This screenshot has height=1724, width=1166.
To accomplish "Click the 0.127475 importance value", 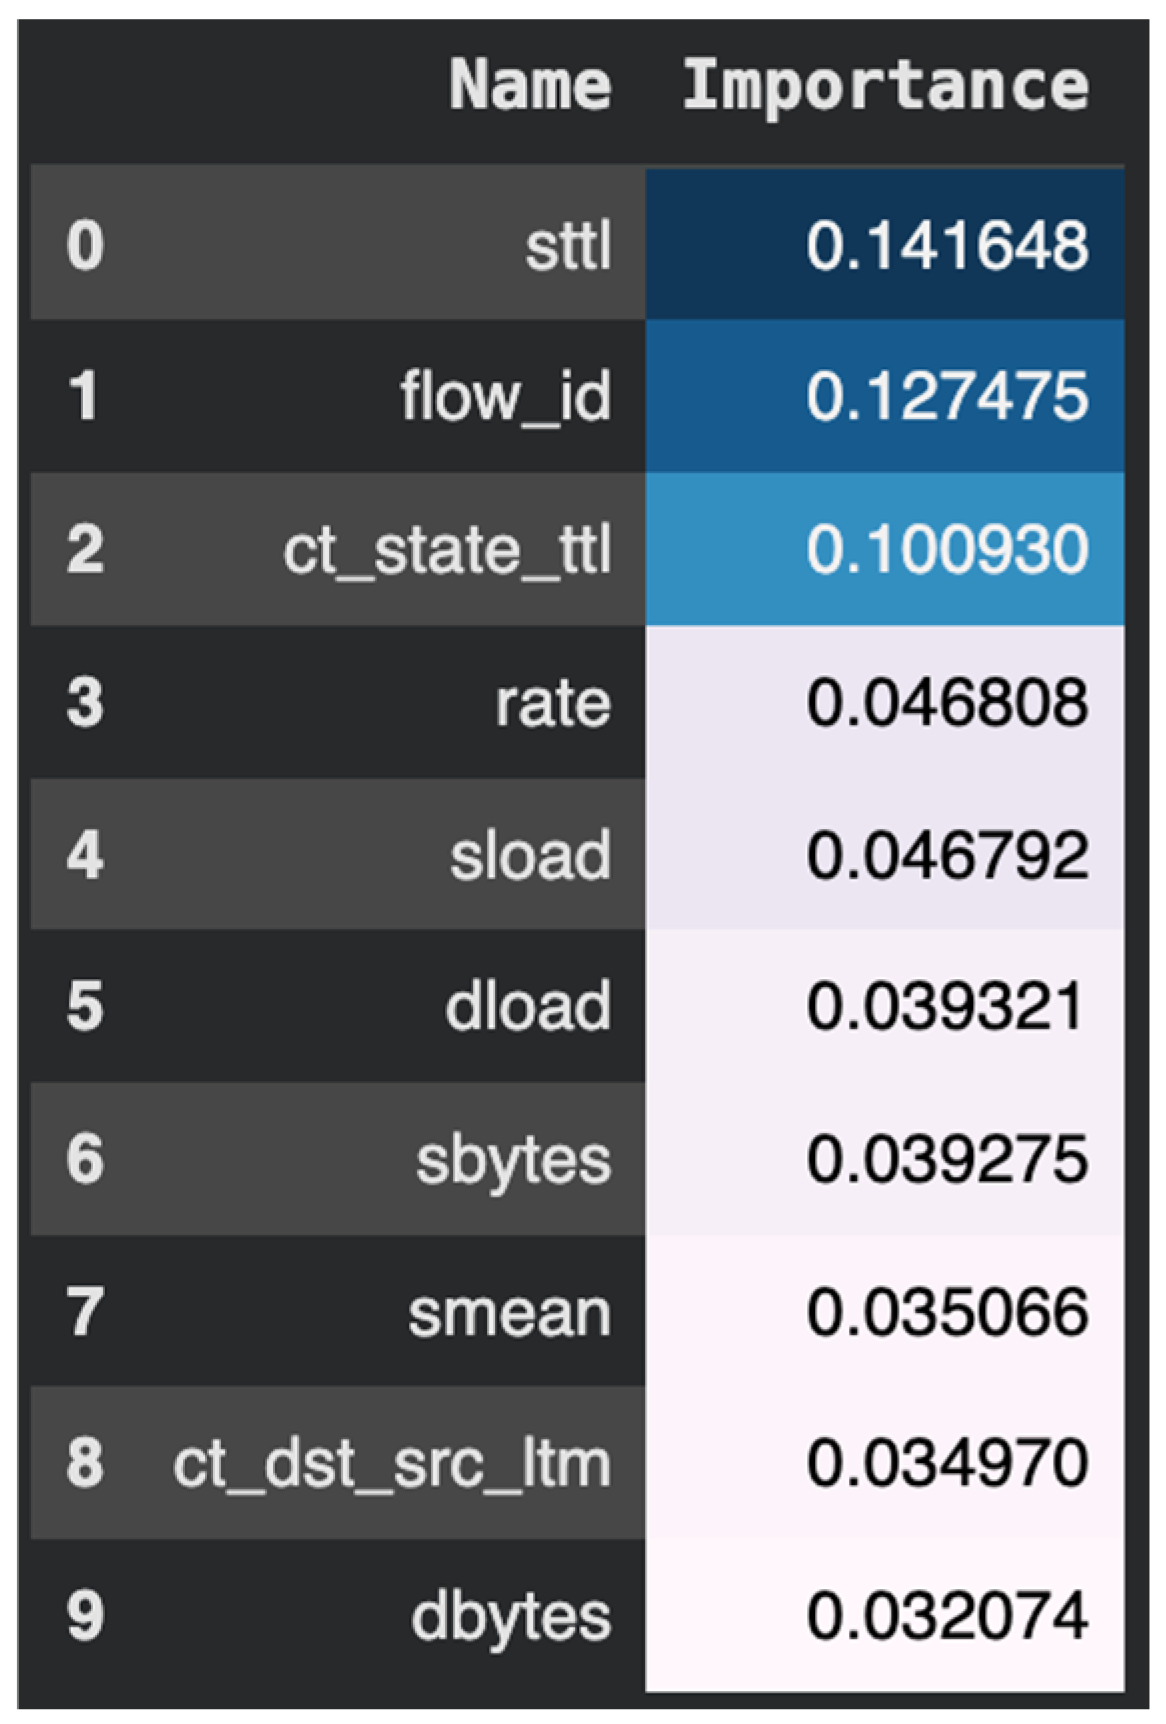I will pos(946,397).
